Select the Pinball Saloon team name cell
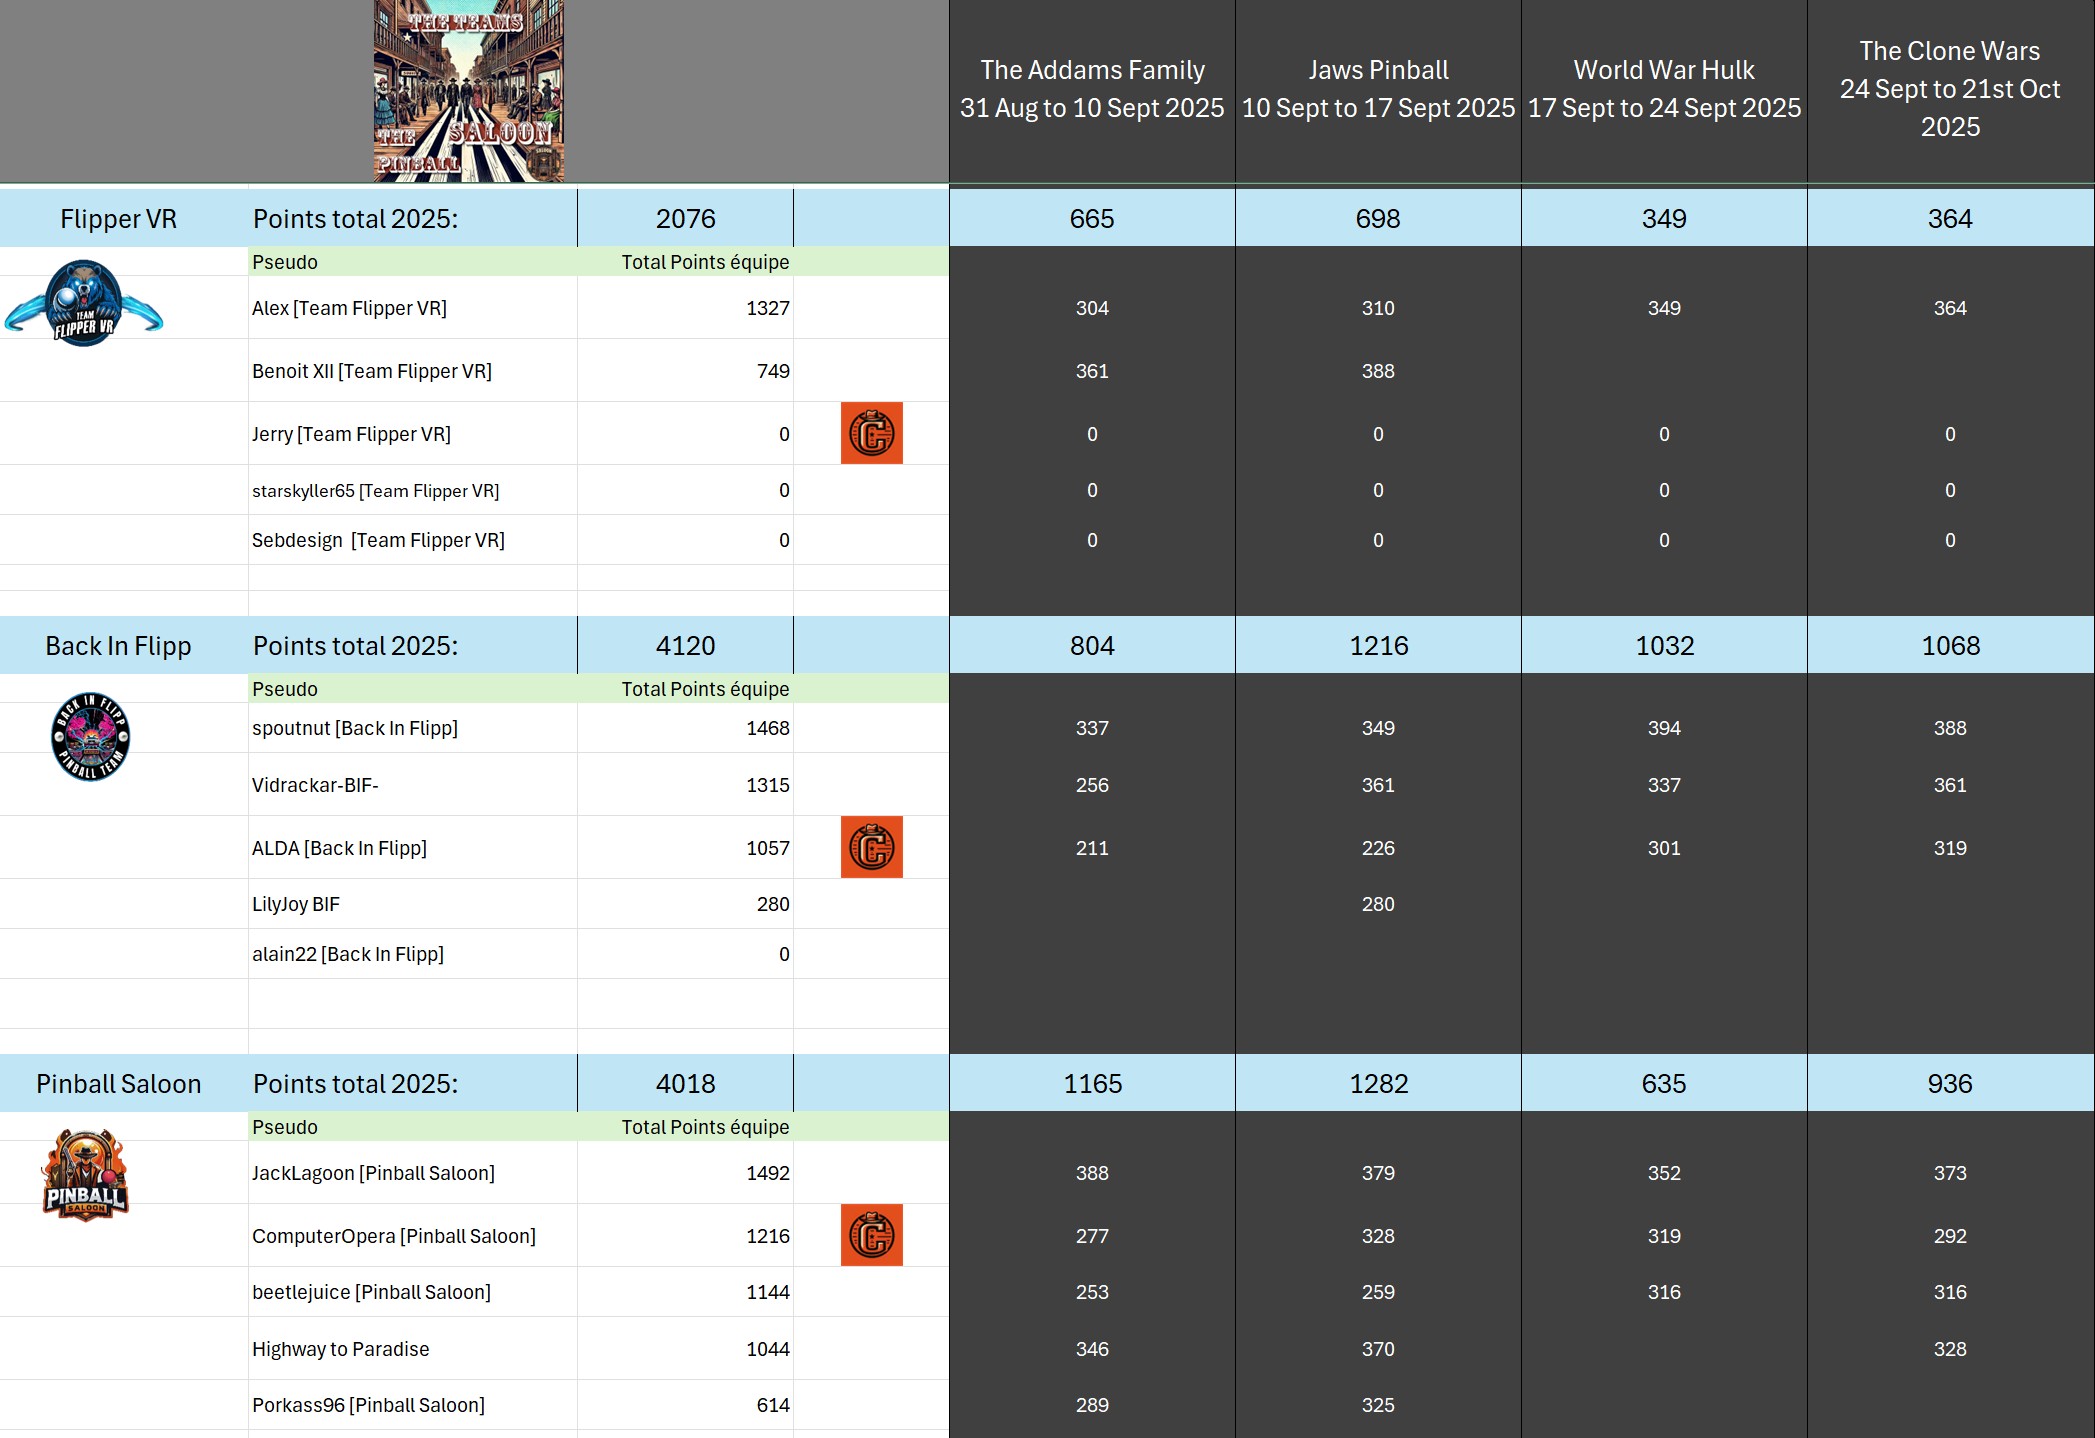Image resolution: width=2095 pixels, height=1438 pixels. pyautogui.click(x=119, y=1084)
